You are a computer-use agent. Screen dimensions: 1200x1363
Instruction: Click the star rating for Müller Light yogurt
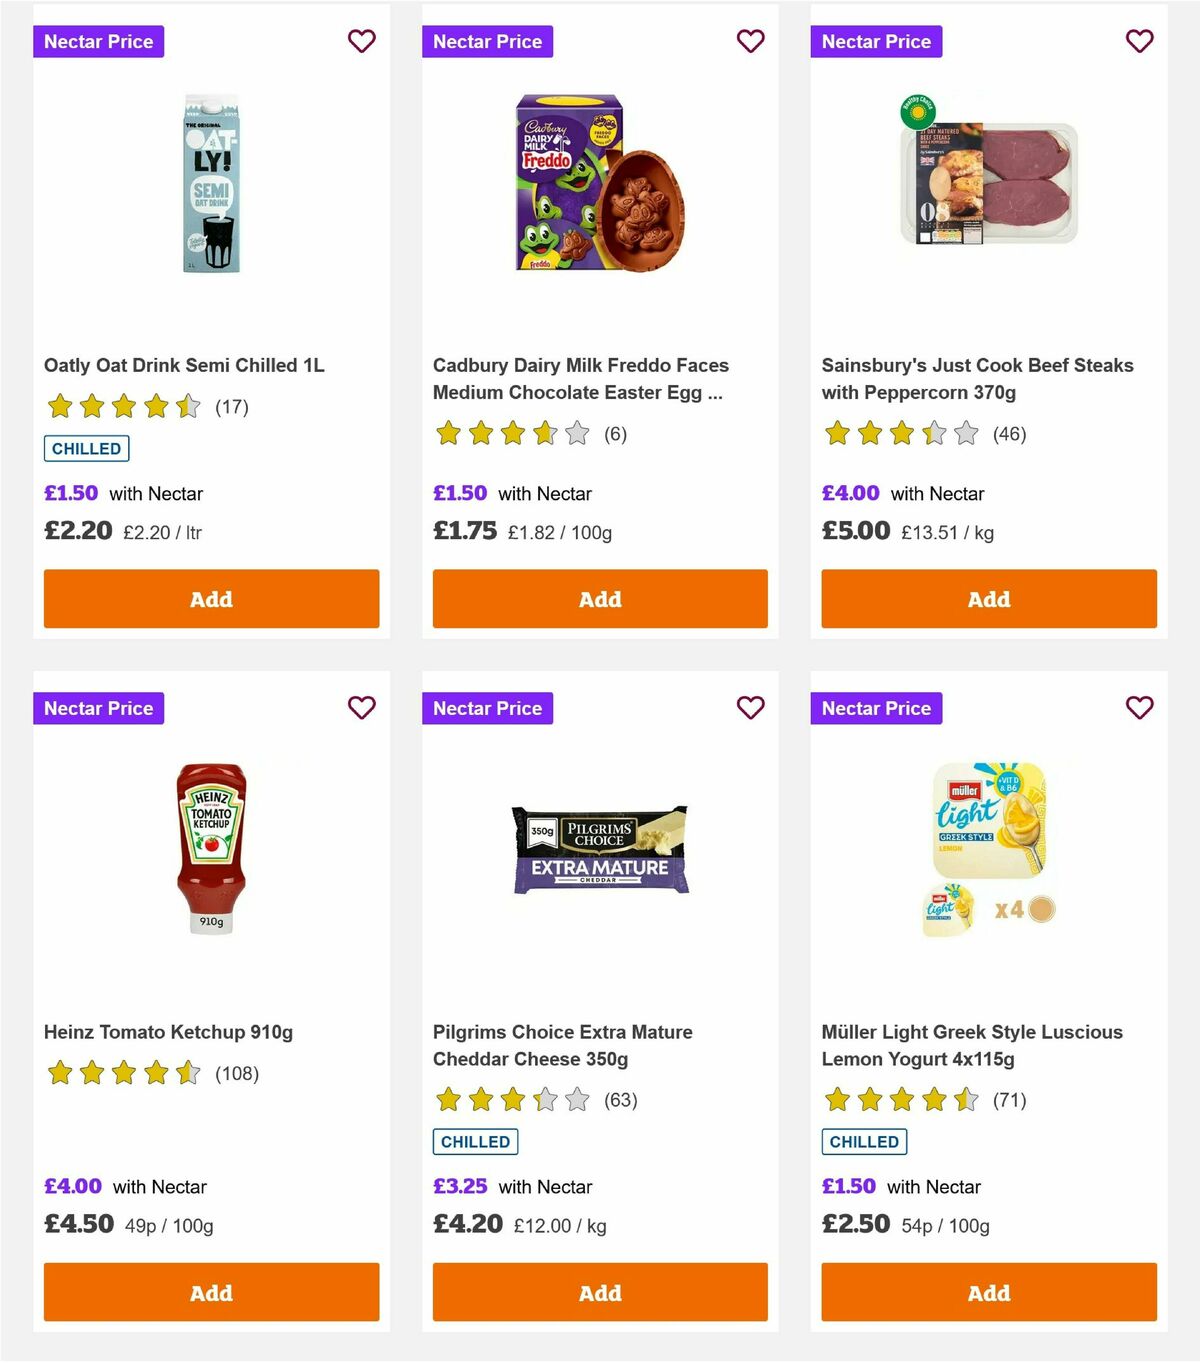tap(899, 1099)
